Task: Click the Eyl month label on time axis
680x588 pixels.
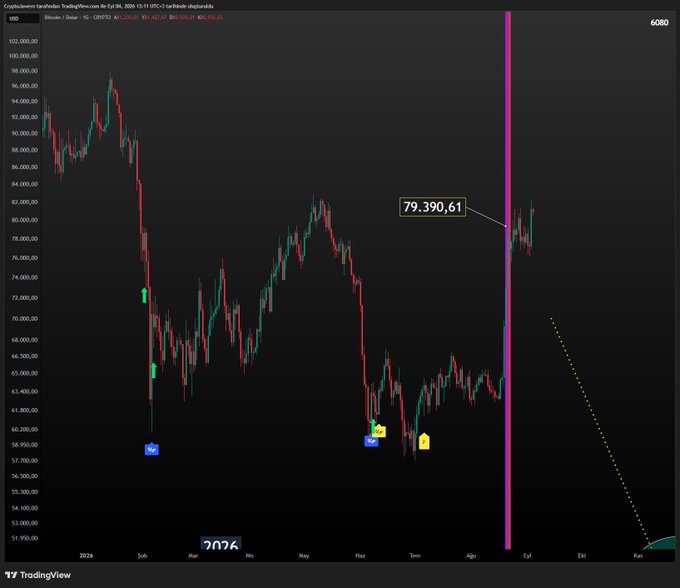Action: coord(527,555)
